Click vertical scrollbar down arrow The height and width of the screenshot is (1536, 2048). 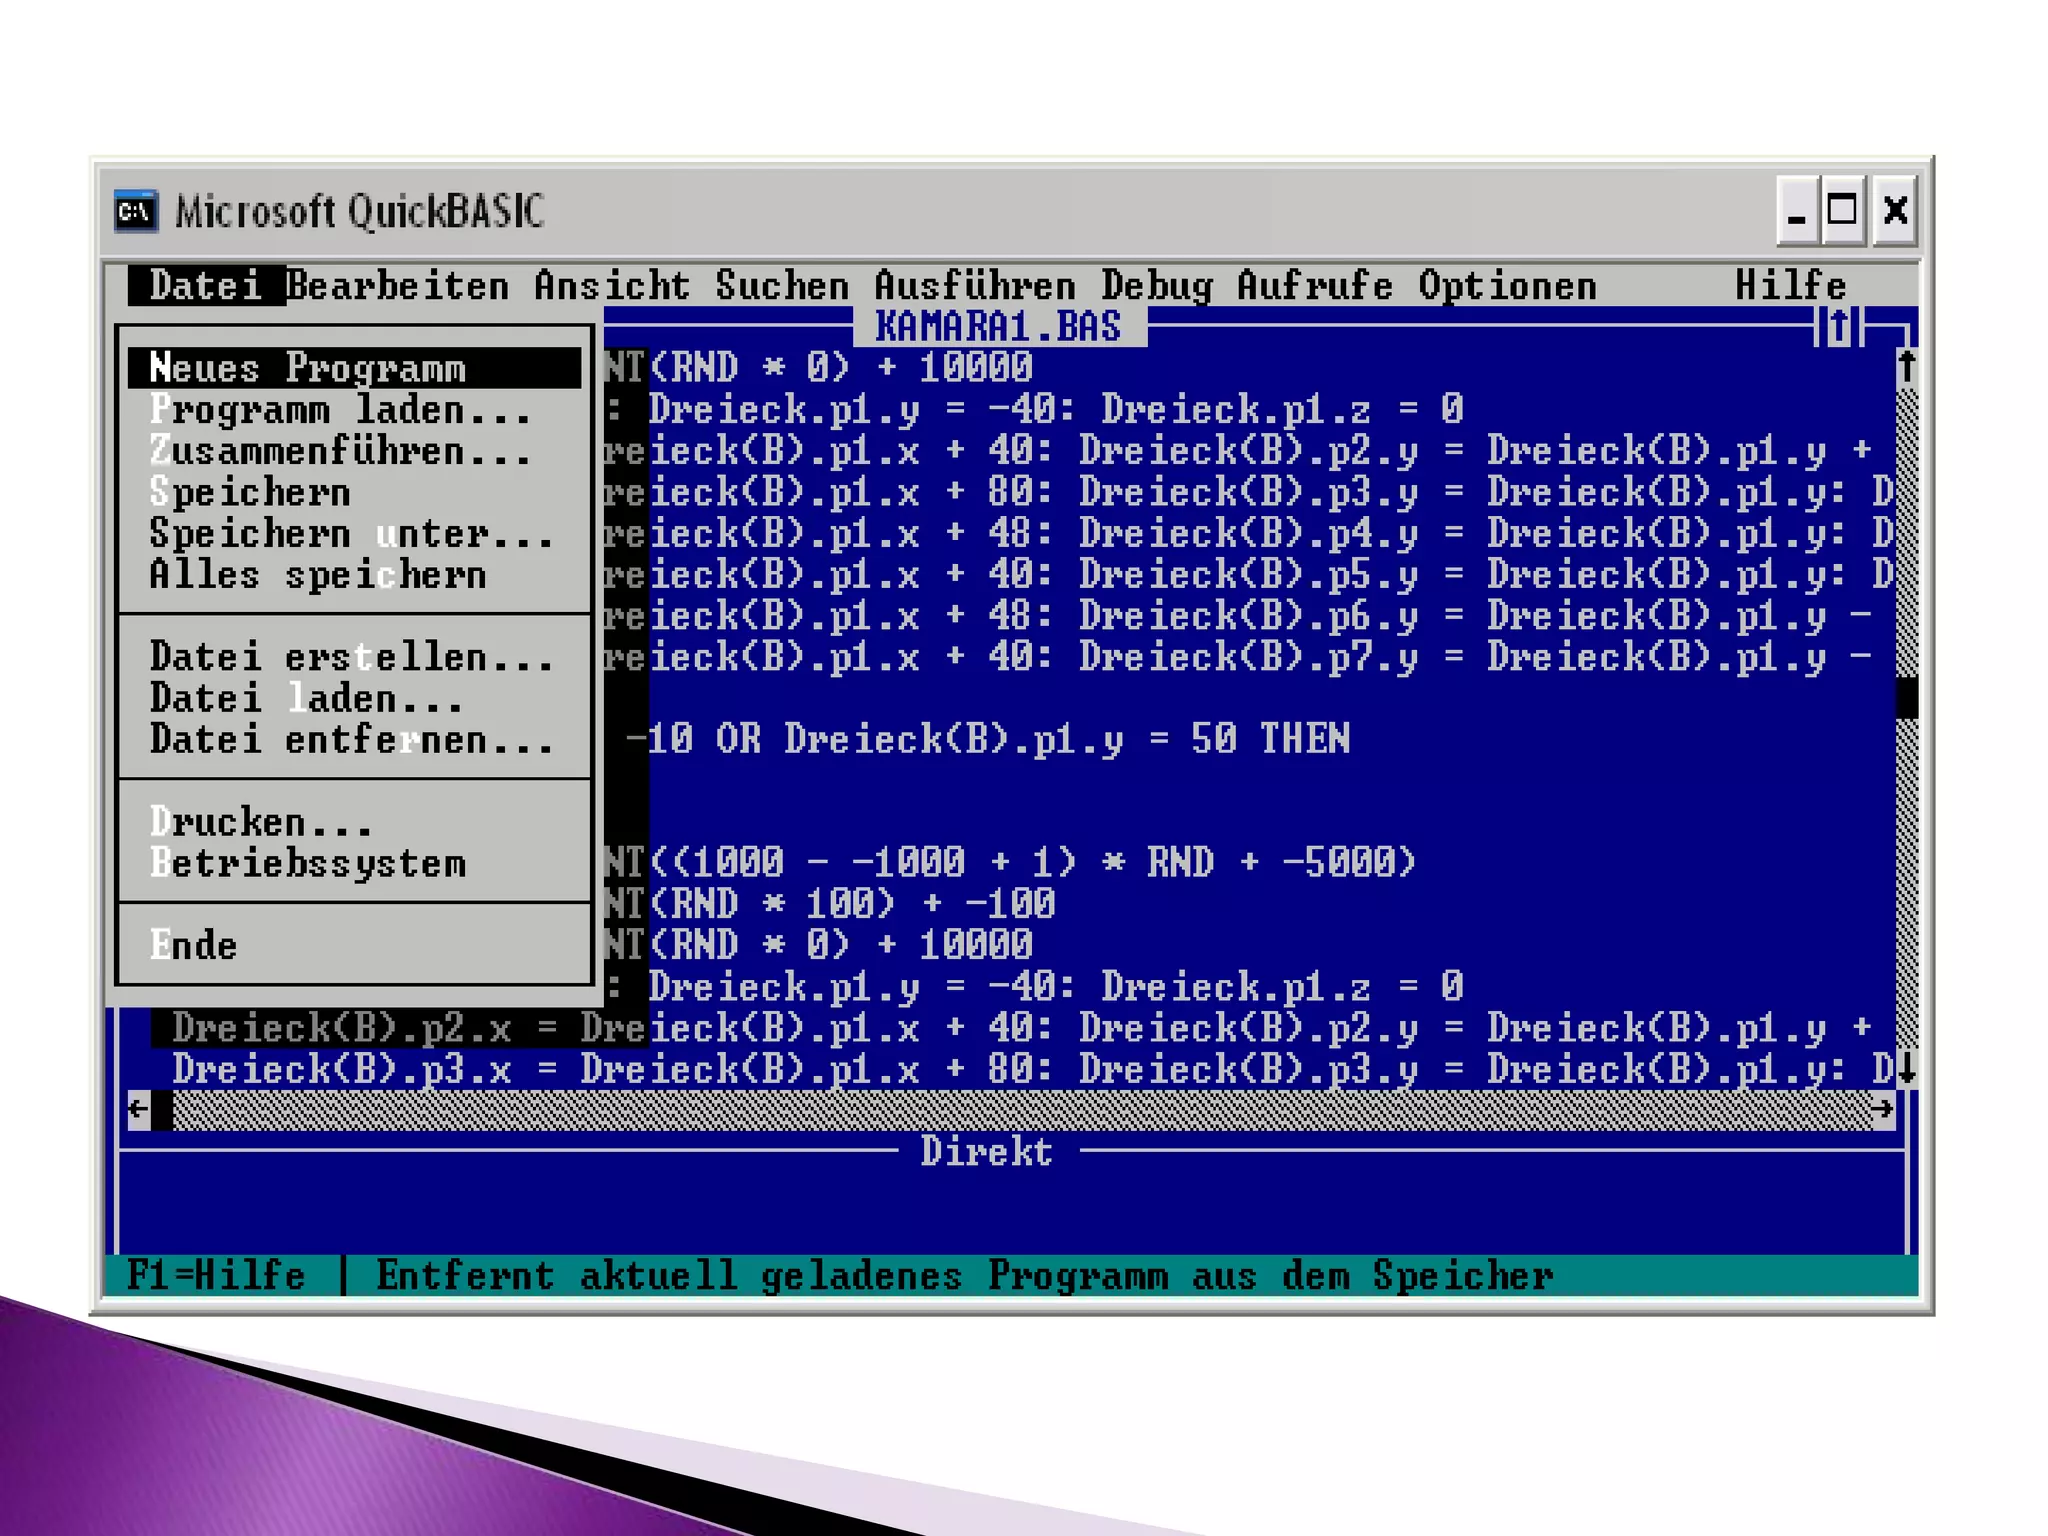click(x=1906, y=1069)
